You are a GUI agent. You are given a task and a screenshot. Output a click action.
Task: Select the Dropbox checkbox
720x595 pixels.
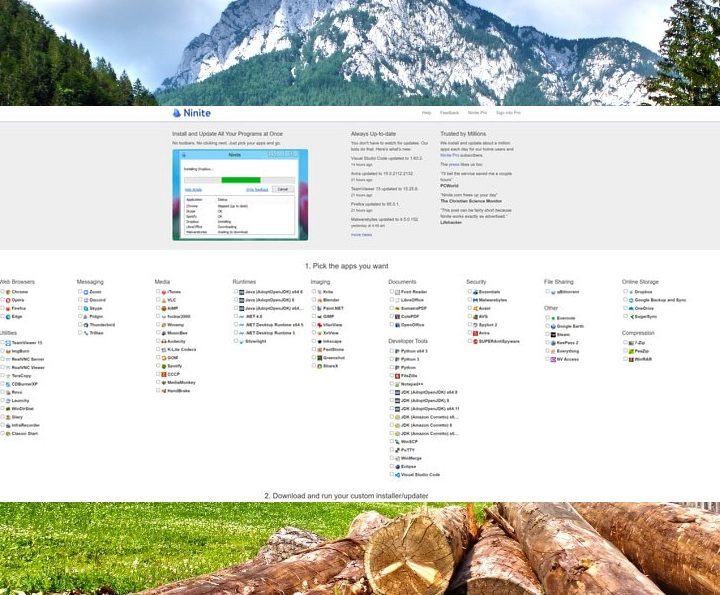tap(625, 292)
